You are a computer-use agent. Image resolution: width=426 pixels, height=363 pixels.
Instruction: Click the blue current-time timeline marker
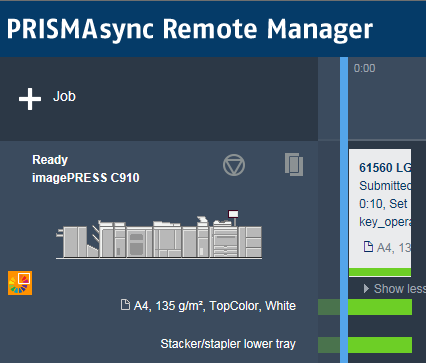click(x=344, y=210)
